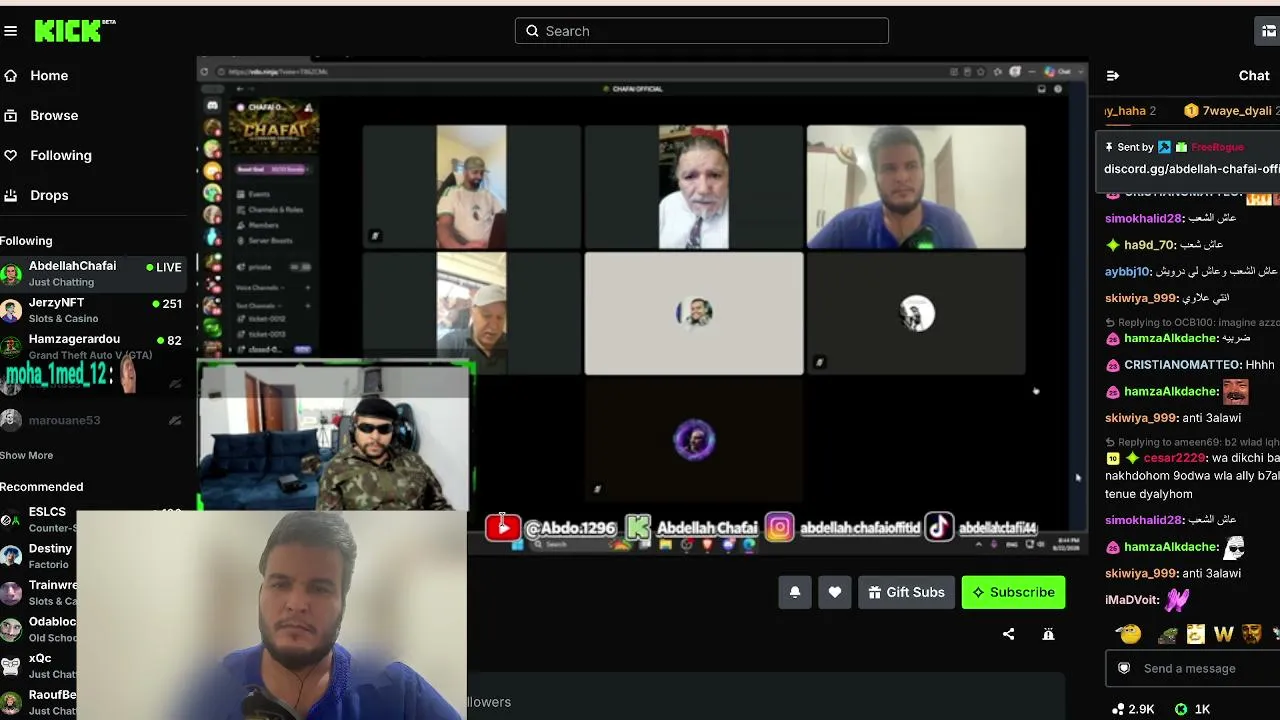Select the W emote in quick emotes
Viewport: 1280px width, 720px height.
pos(1223,634)
